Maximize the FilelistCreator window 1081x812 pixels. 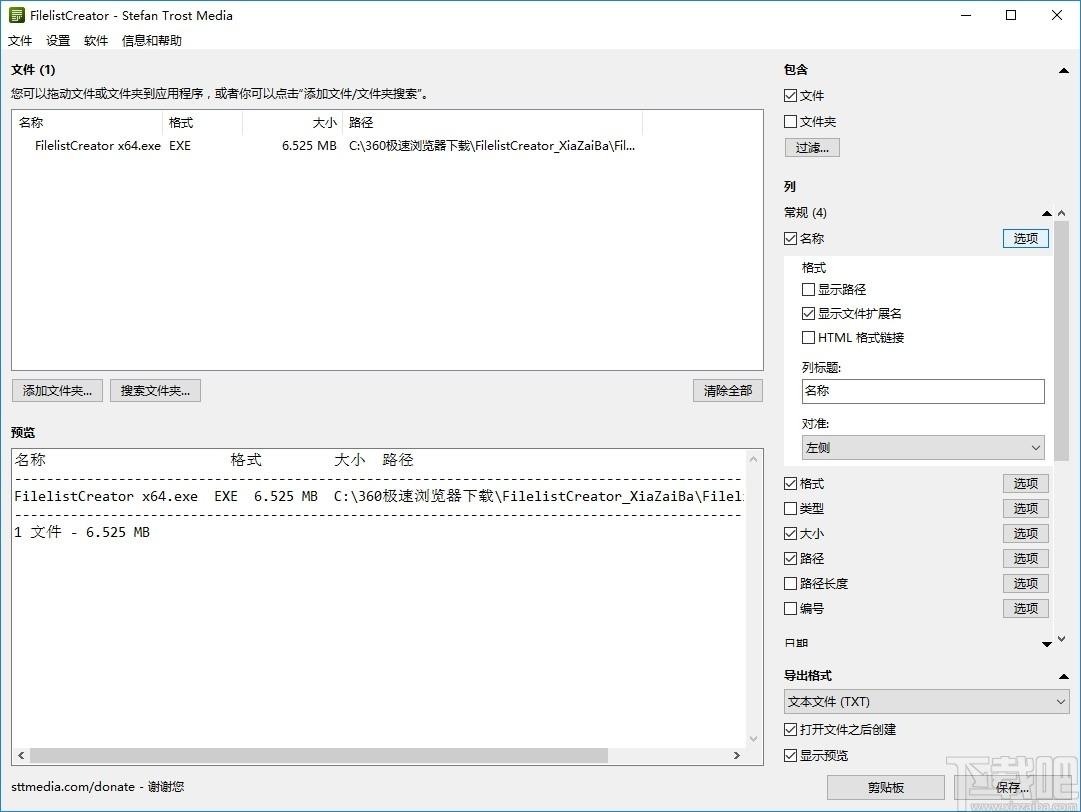[1011, 15]
